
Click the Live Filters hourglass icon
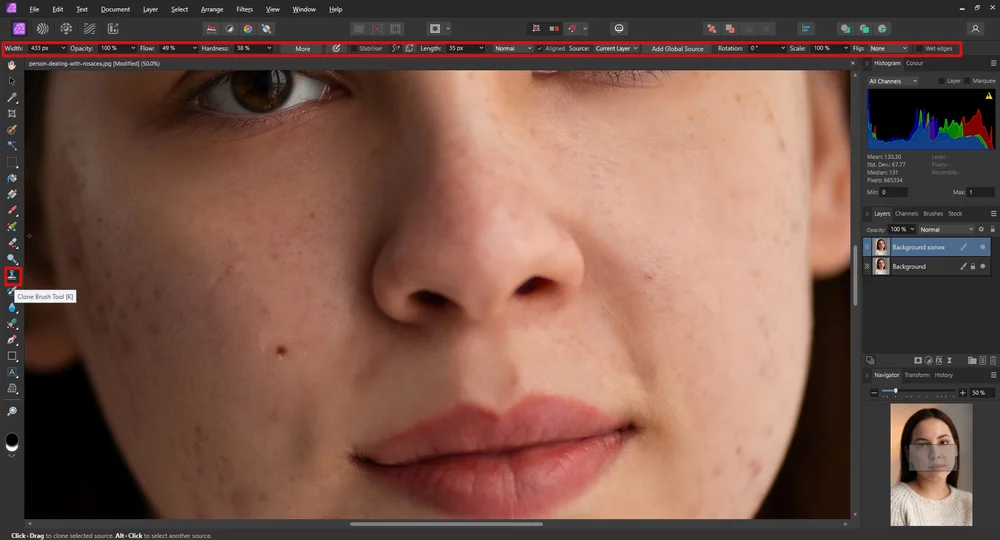point(949,361)
